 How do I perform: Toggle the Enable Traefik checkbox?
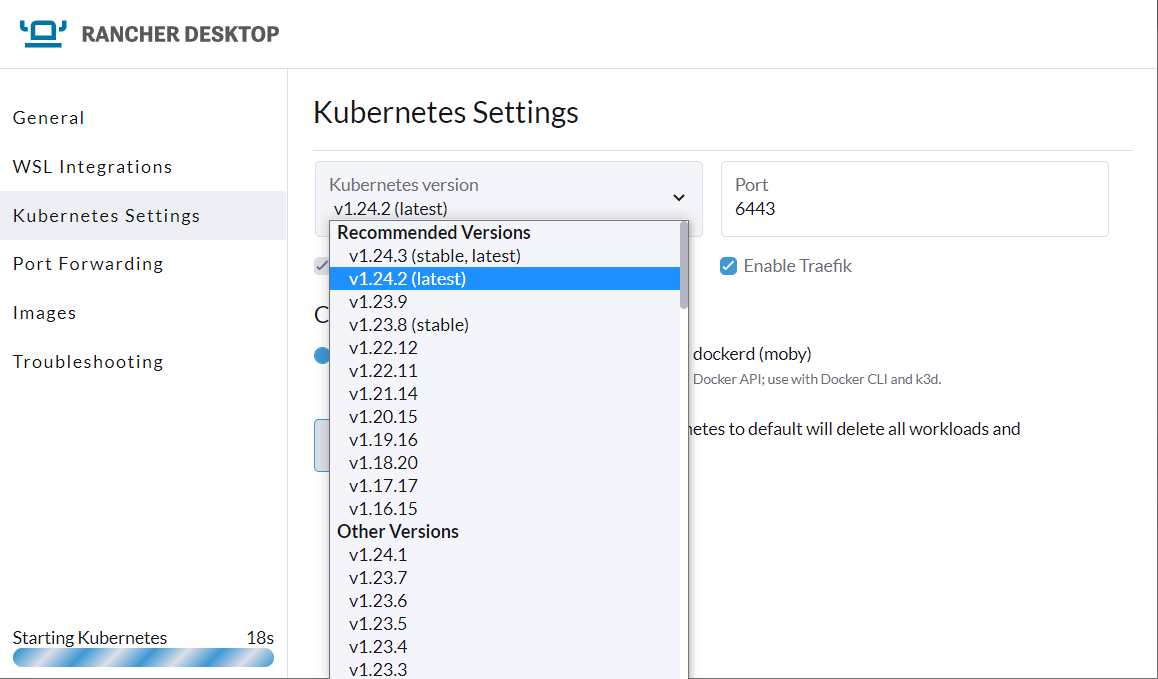tap(728, 266)
